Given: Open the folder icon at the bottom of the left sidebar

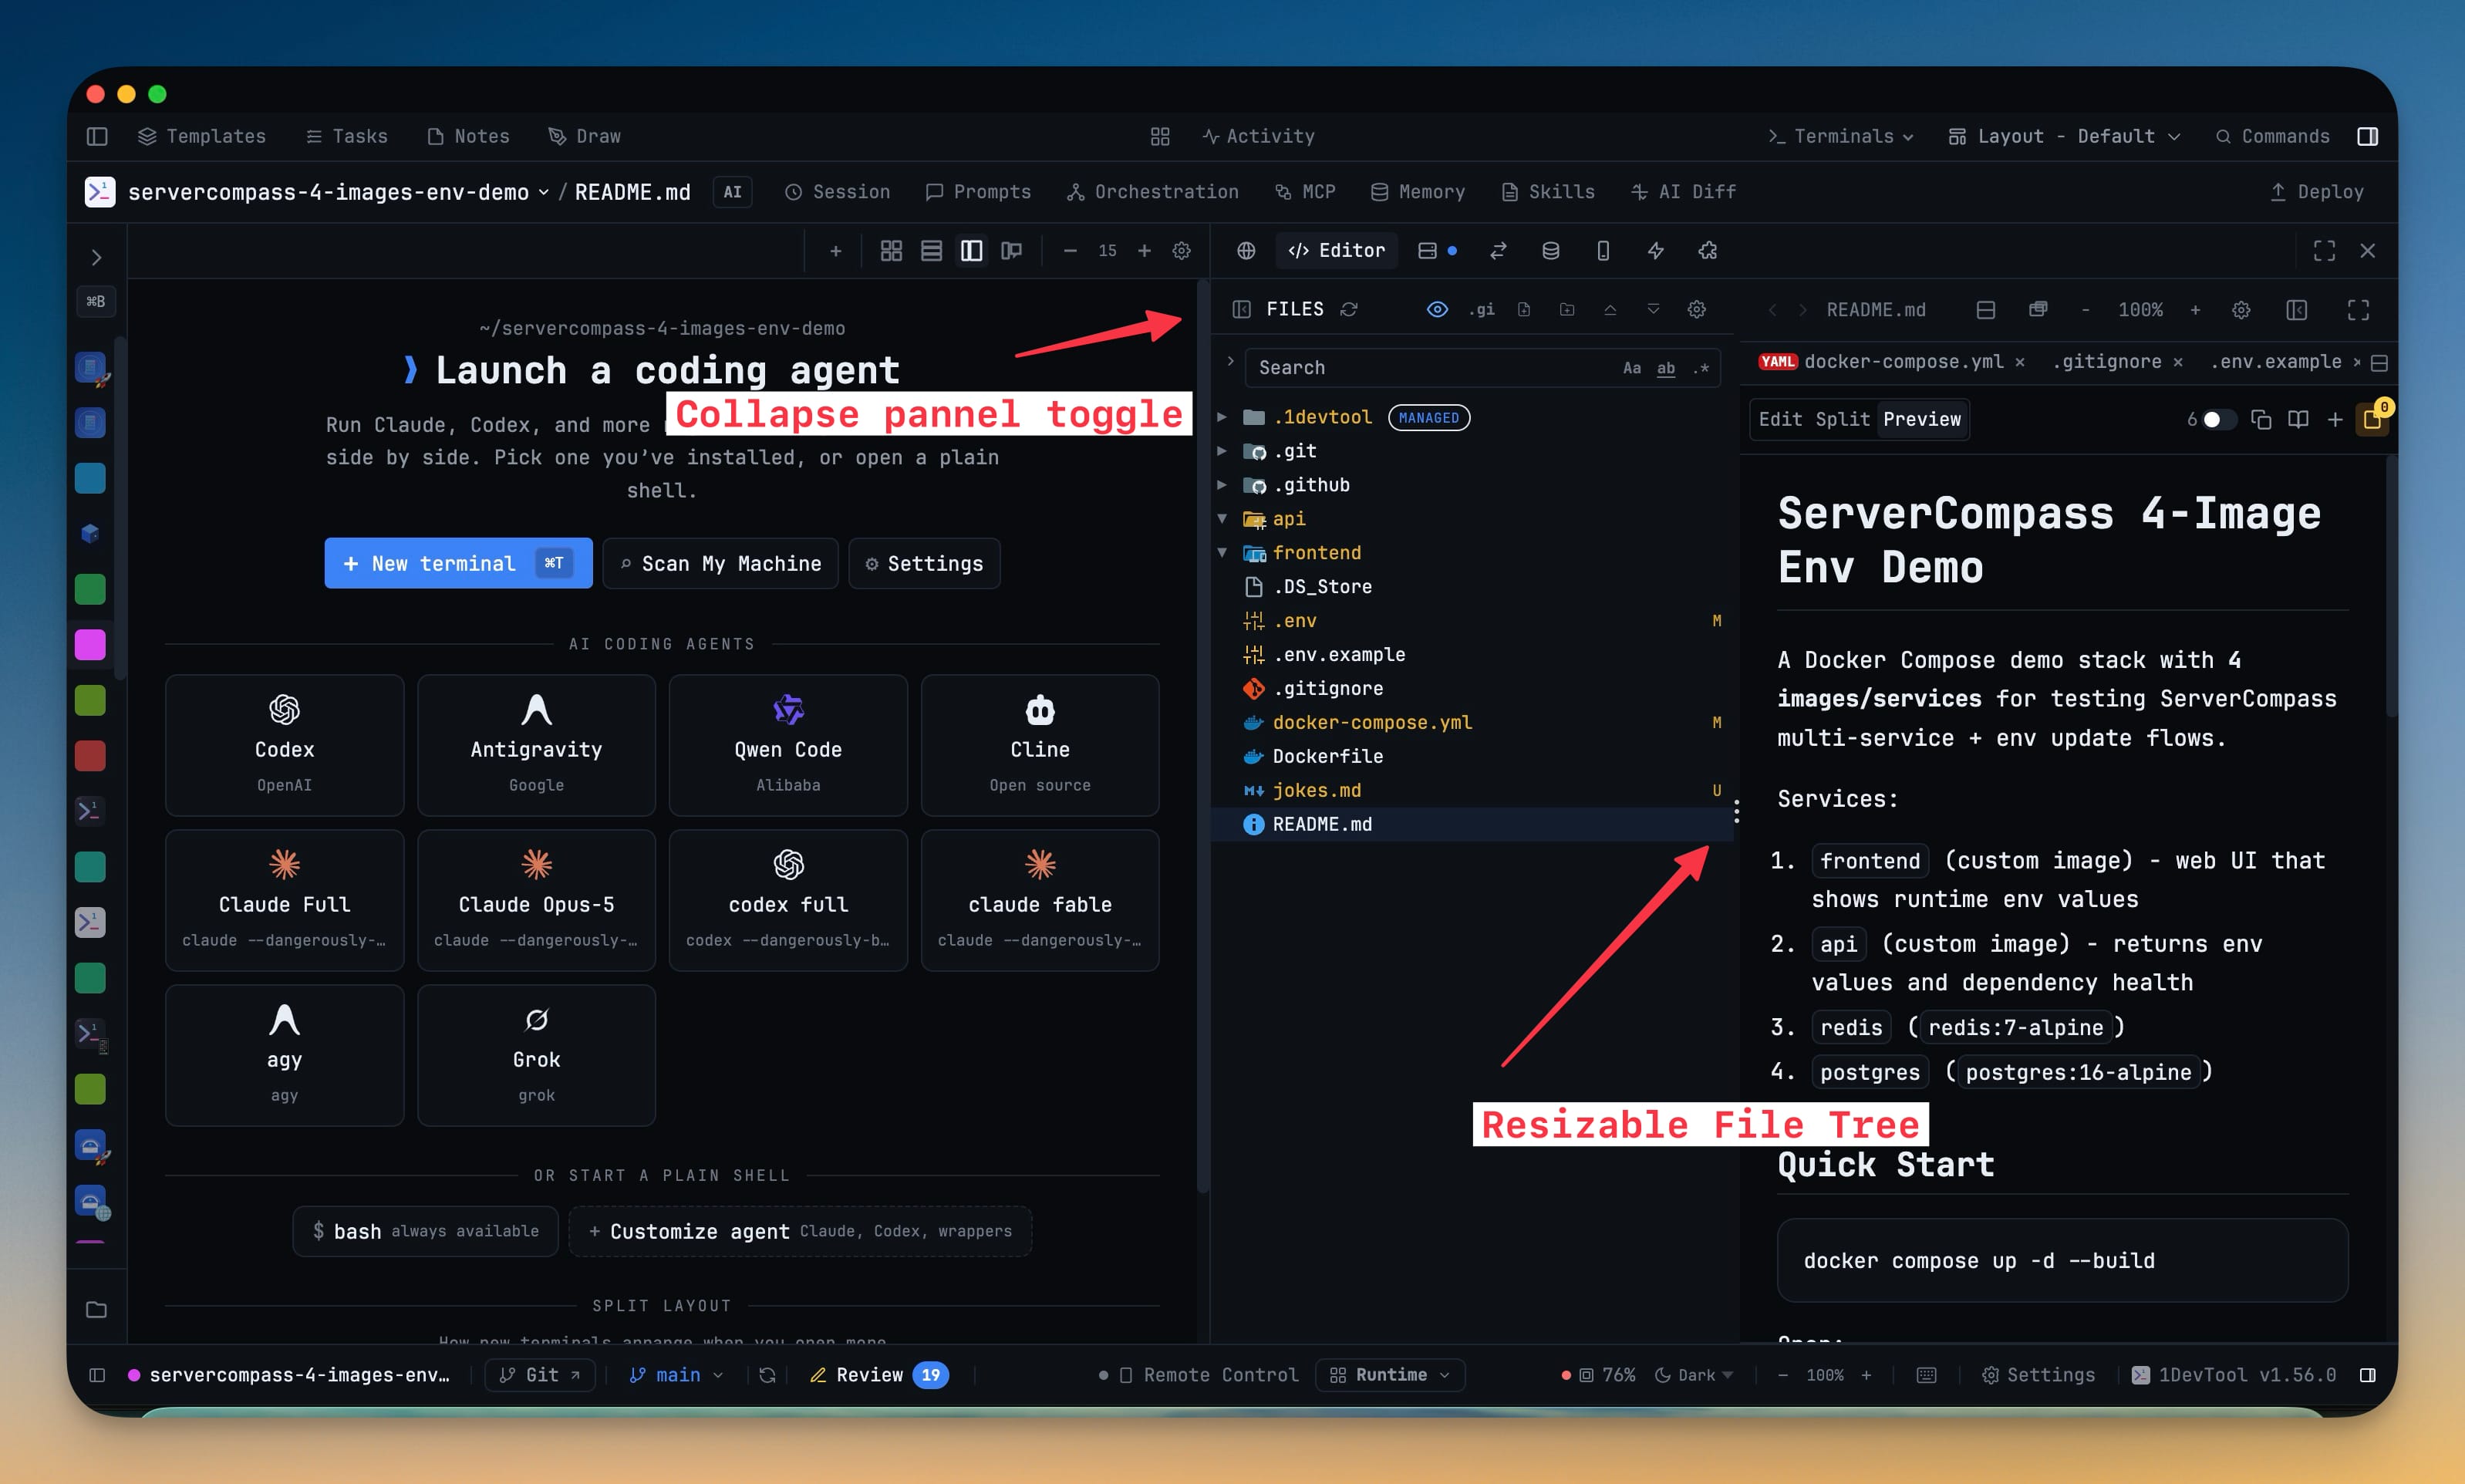Looking at the screenshot, I should tap(96, 1309).
